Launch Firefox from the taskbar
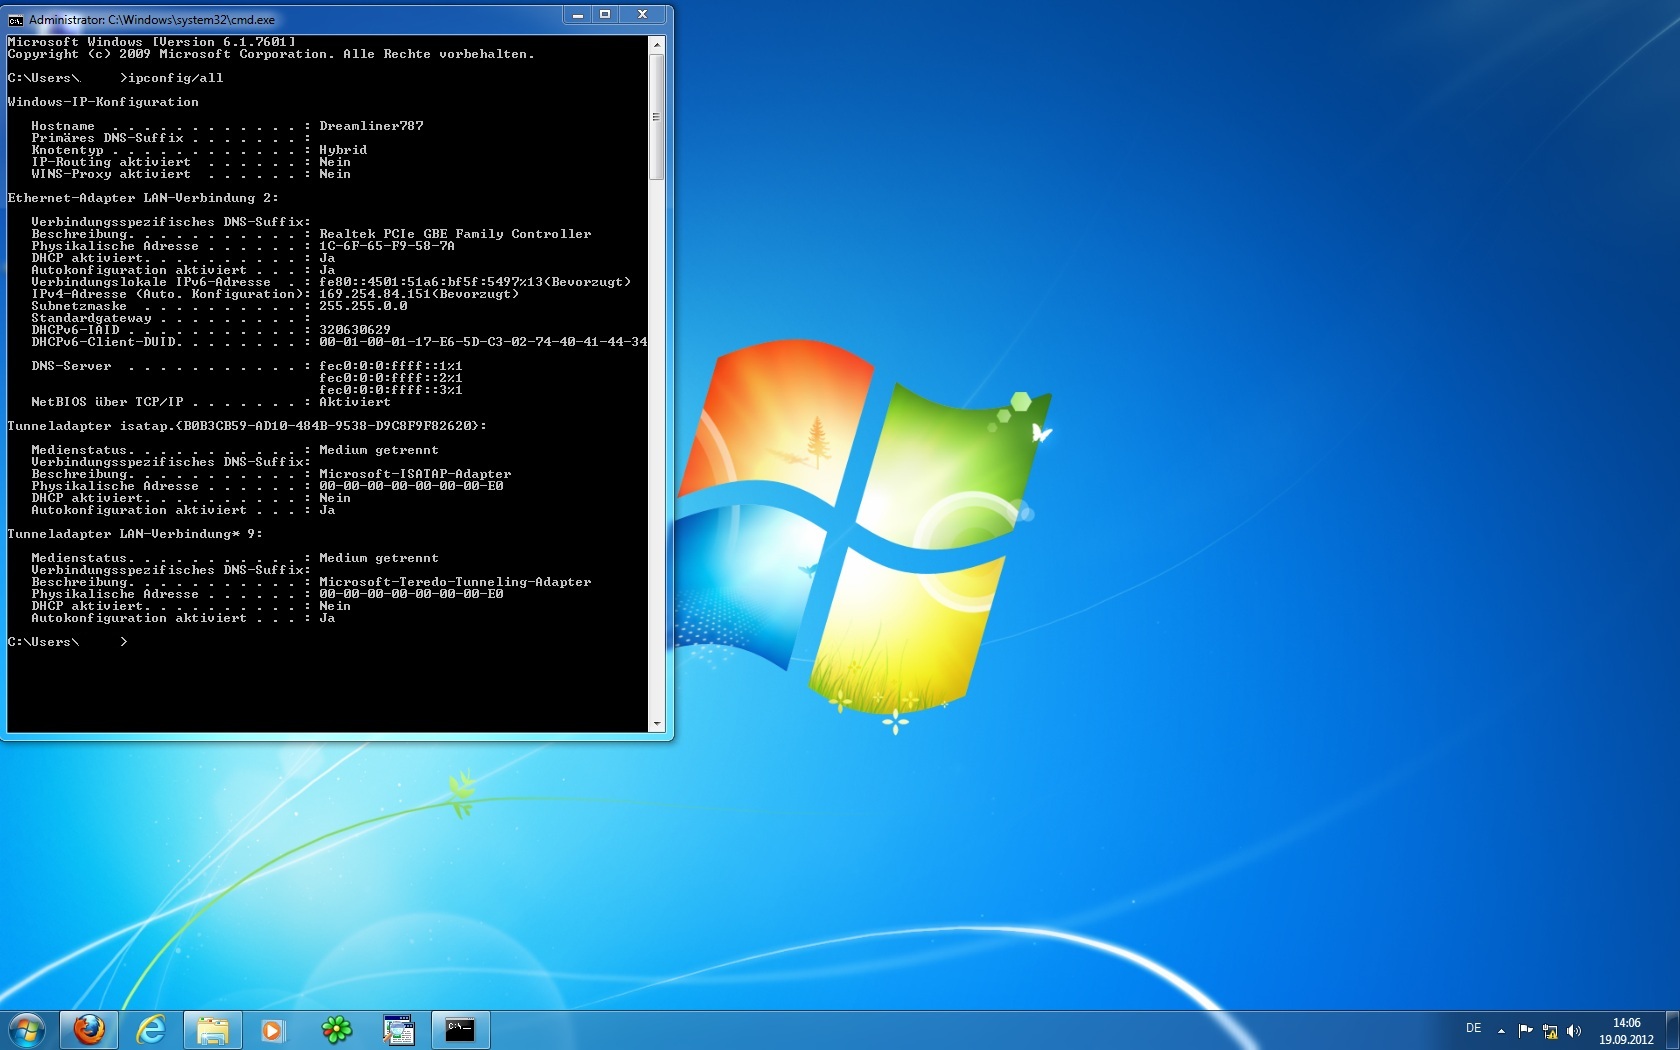Image resolution: width=1680 pixels, height=1050 pixels. tap(89, 1030)
